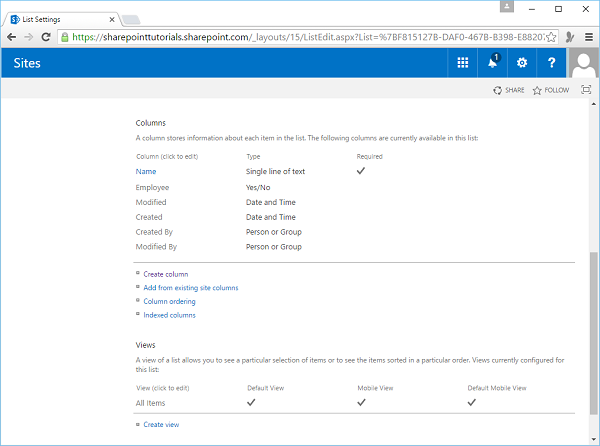Open the Name column link
This screenshot has width=600, height=446.
146,171
